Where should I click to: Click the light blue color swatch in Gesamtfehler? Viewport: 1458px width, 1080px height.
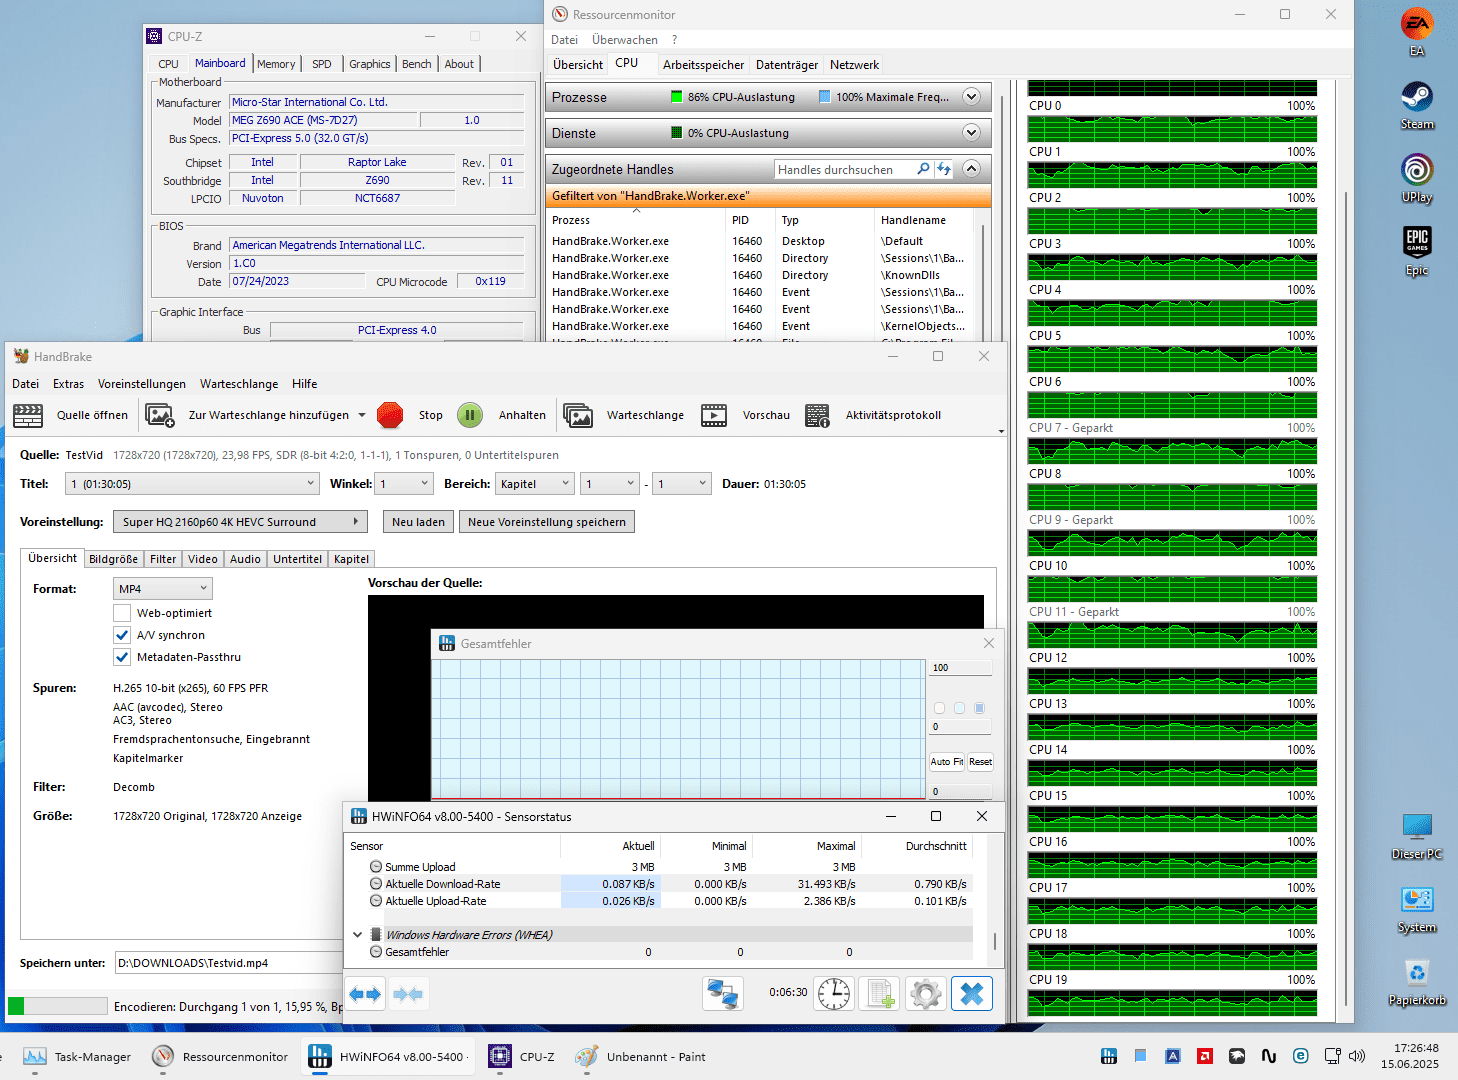tap(959, 708)
